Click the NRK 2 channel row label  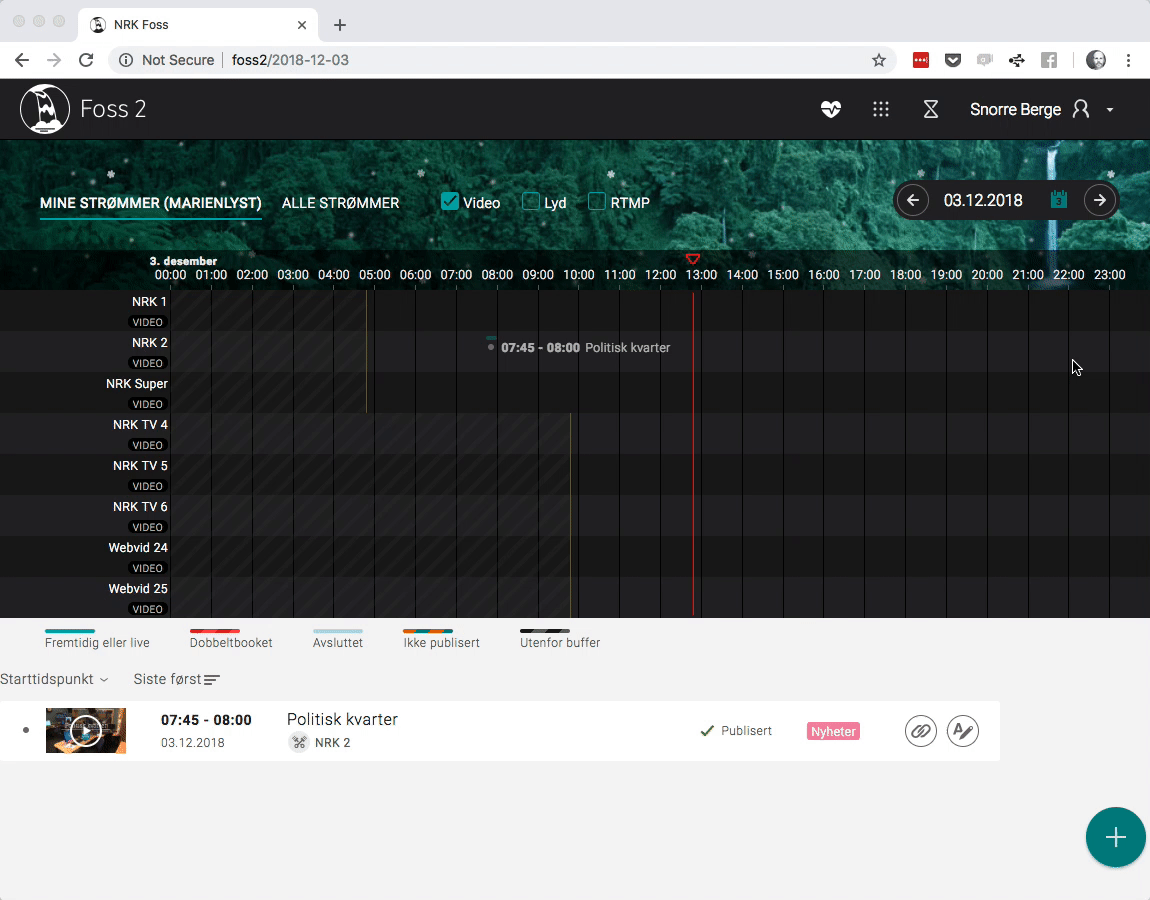point(149,343)
